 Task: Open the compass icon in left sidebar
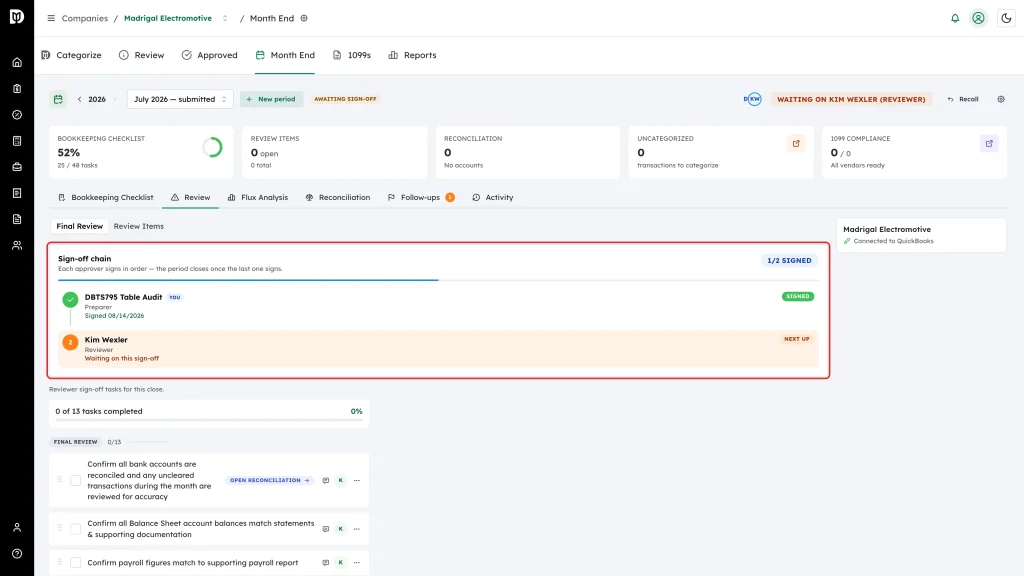pos(17,115)
